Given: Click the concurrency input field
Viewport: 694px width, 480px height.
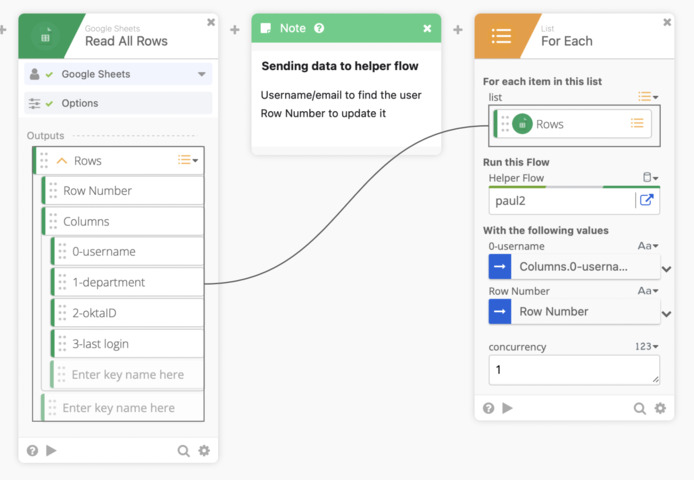Looking at the screenshot, I should tap(574, 370).
